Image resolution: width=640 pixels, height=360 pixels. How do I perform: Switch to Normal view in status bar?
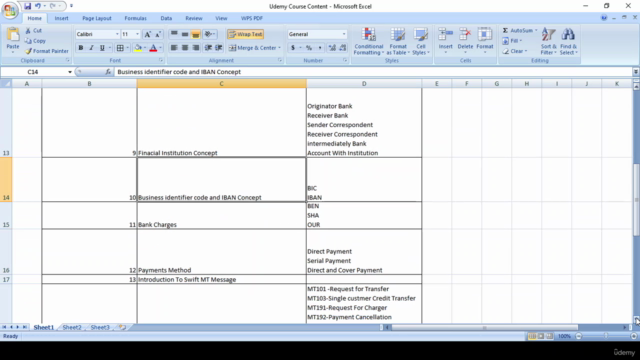[x=532, y=336]
